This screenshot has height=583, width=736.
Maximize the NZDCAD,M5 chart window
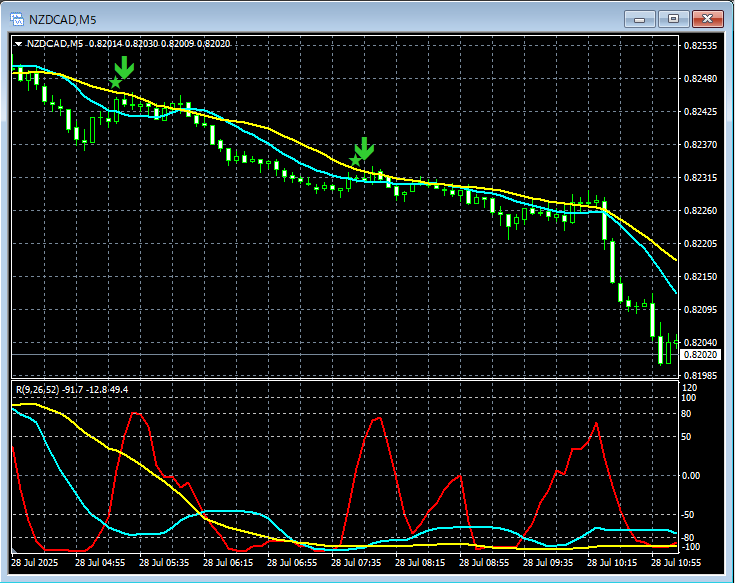pos(673,18)
